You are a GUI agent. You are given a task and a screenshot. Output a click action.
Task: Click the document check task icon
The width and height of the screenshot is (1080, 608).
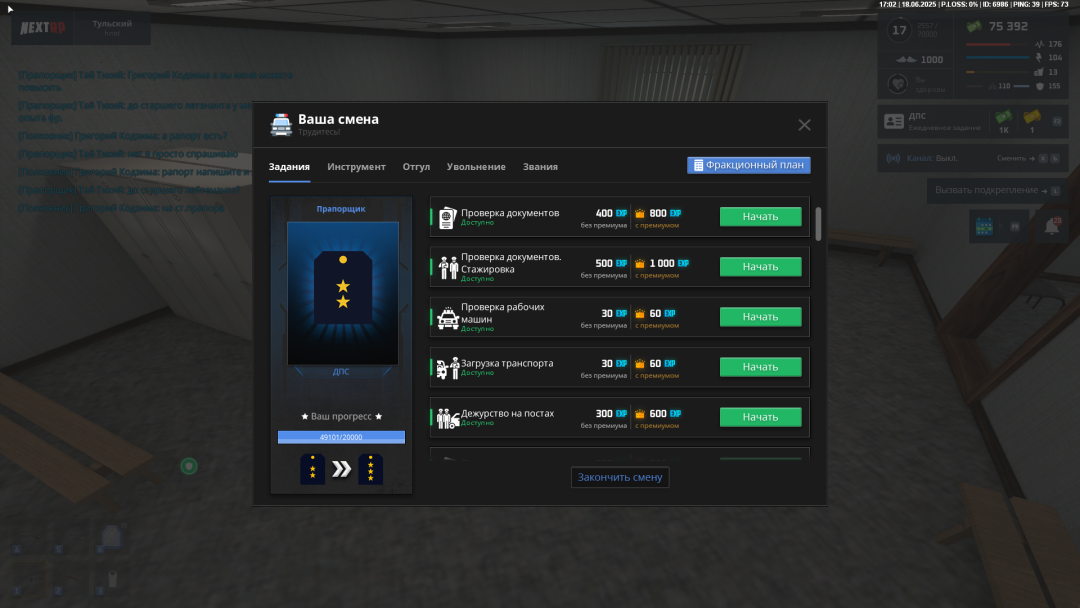pyautogui.click(x=447, y=217)
